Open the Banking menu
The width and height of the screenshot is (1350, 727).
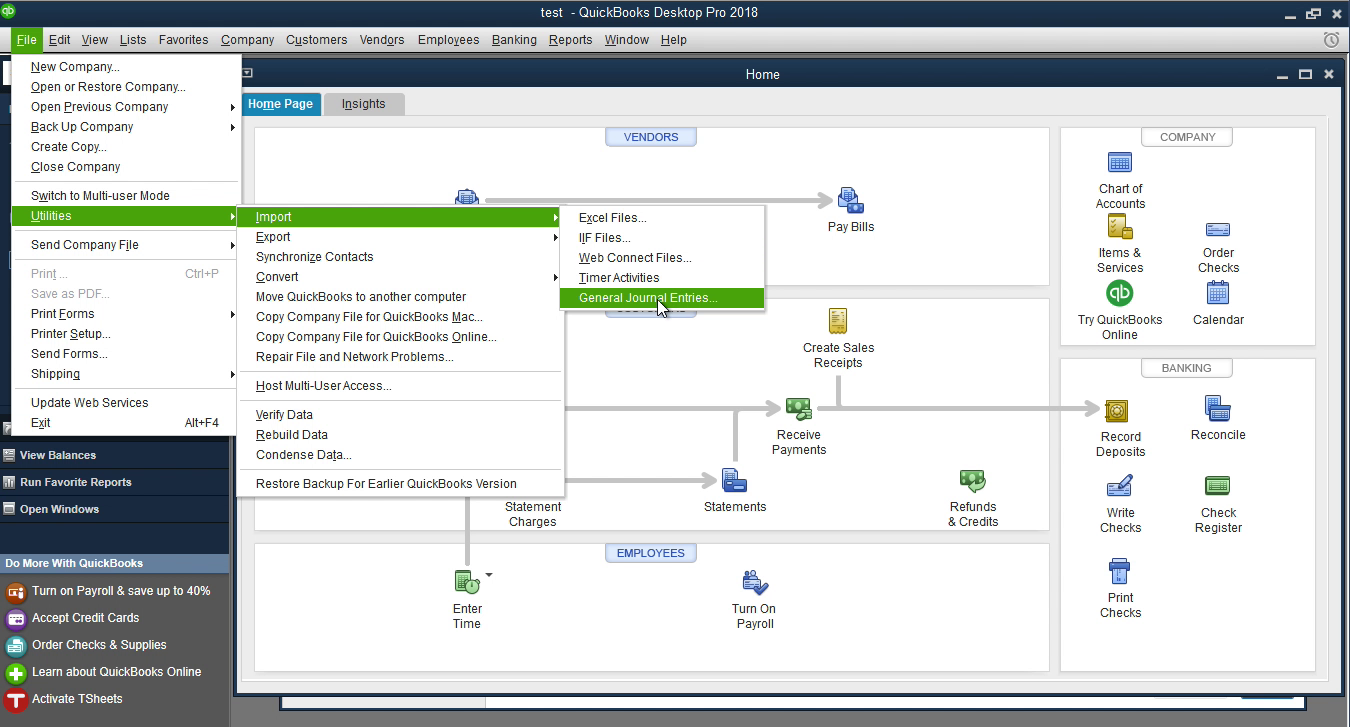514,40
